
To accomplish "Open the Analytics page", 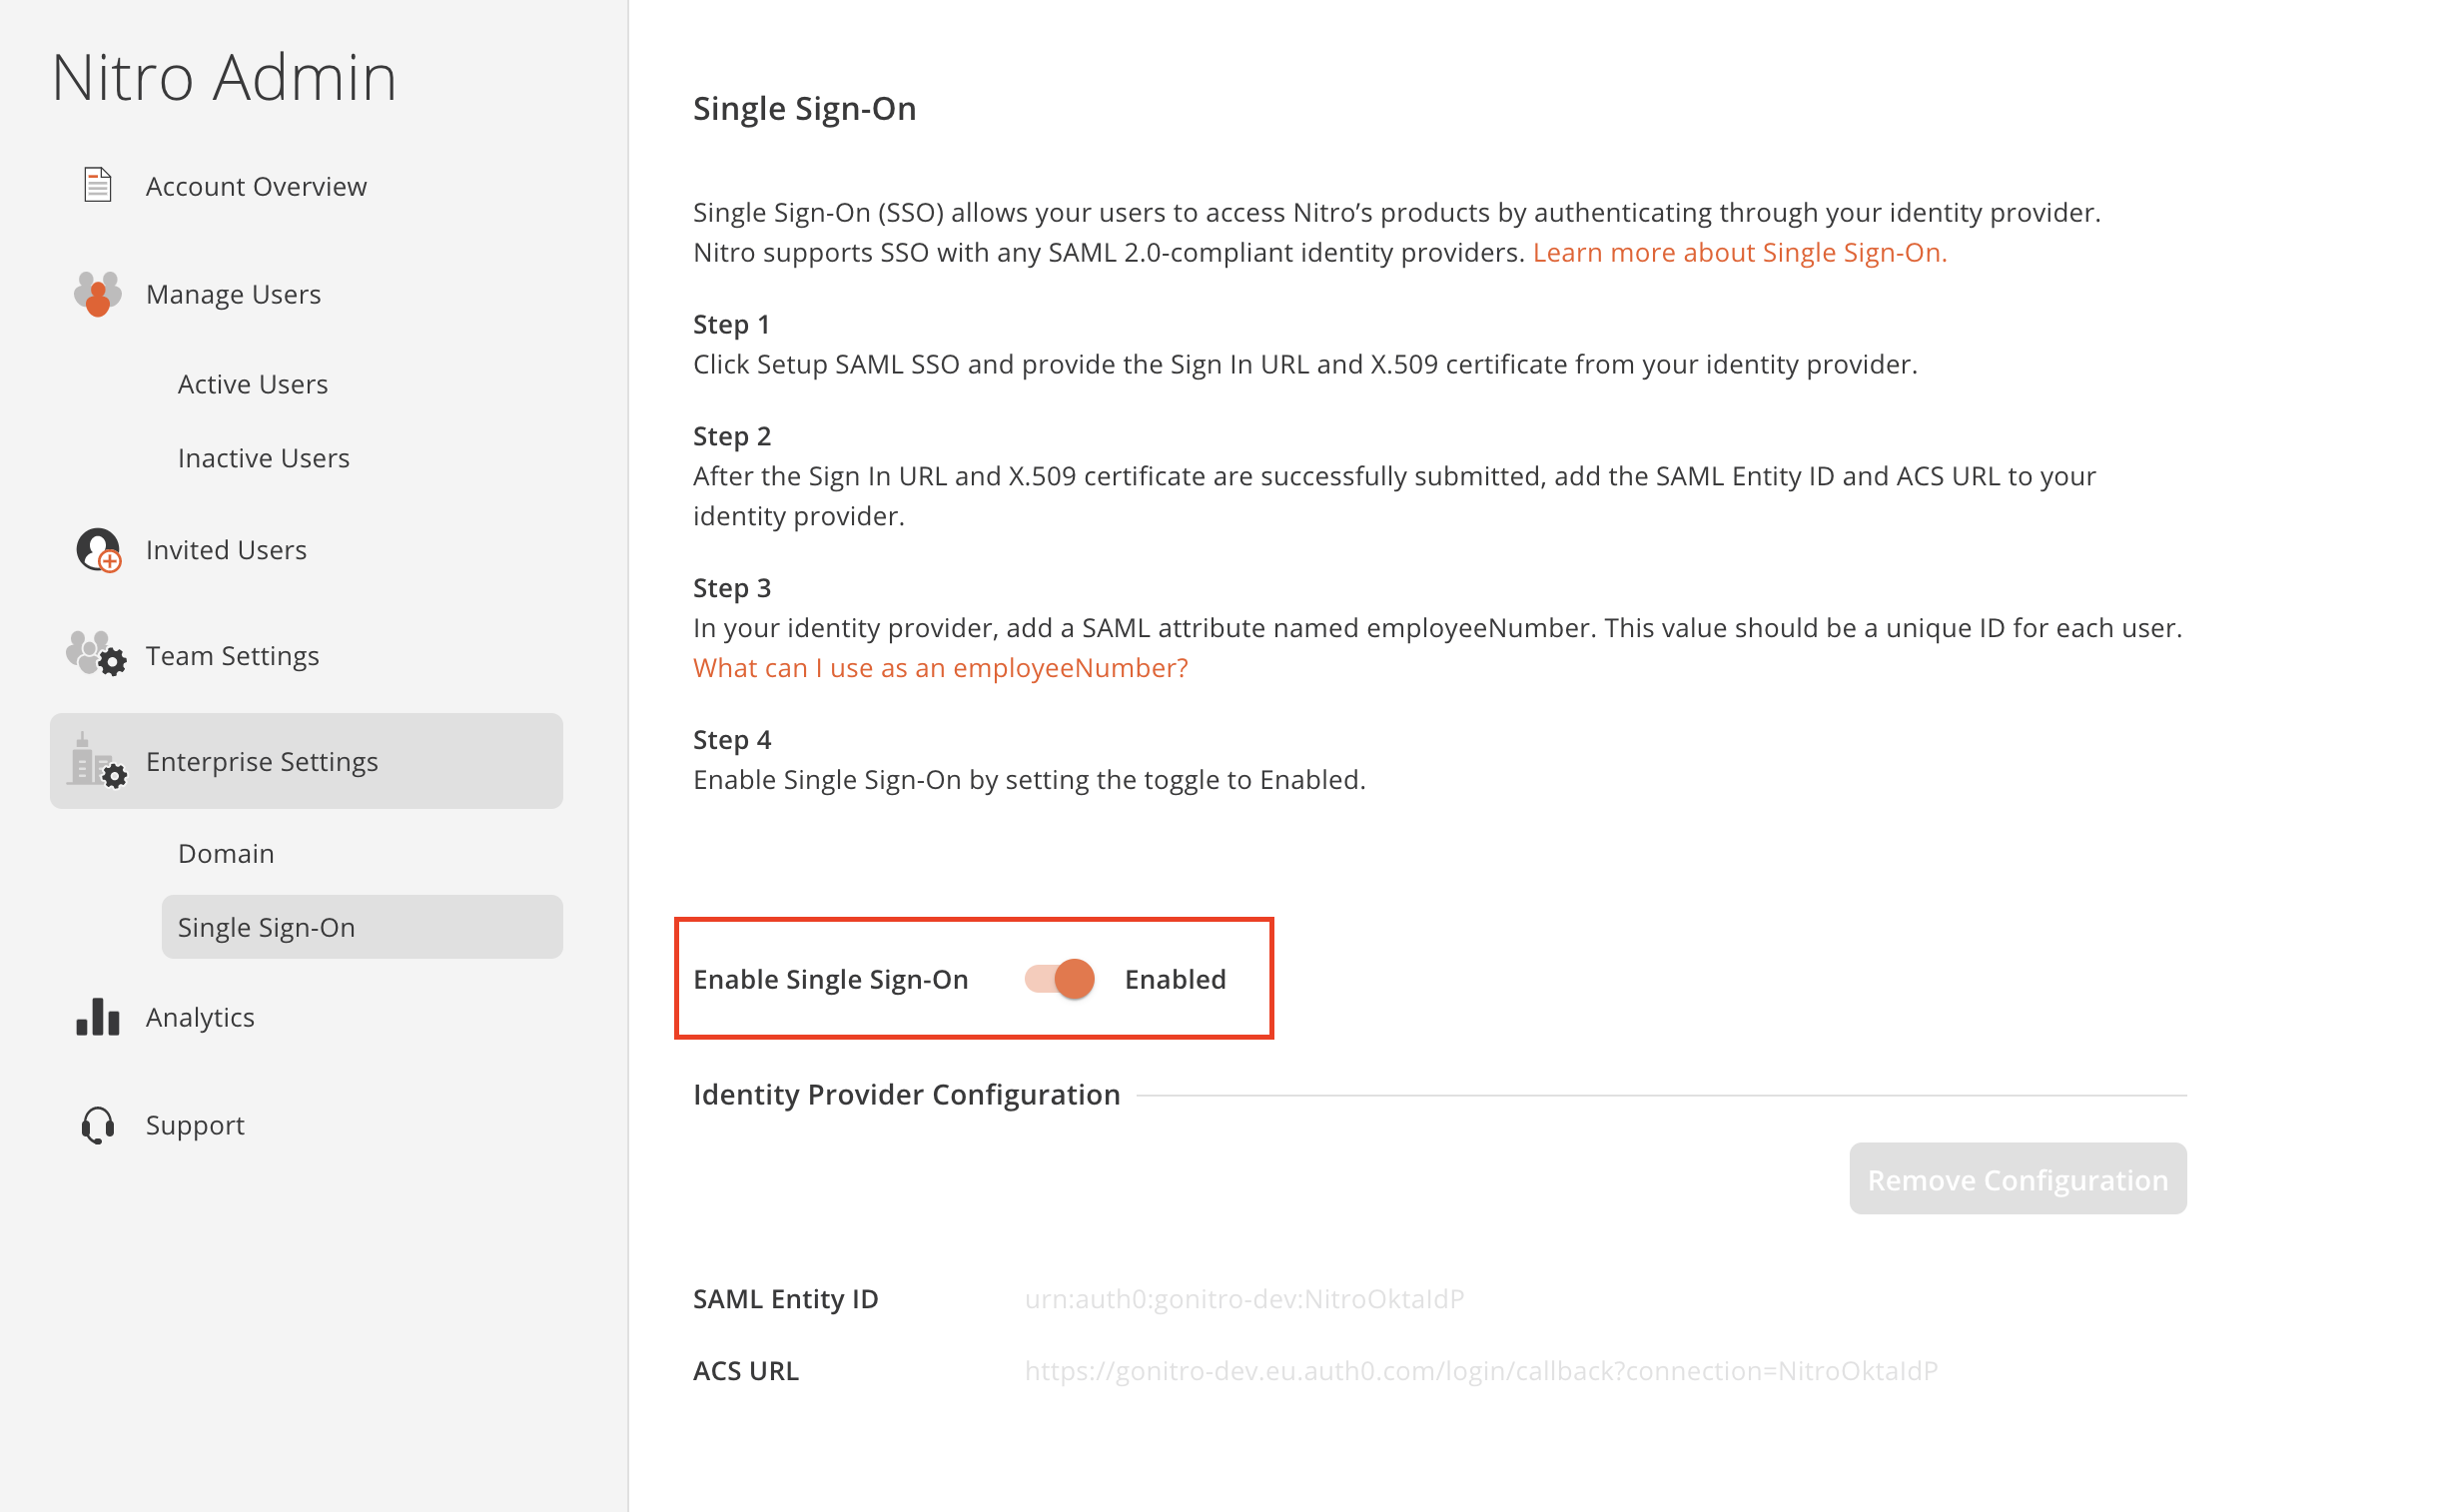I will pyautogui.click(x=200, y=1017).
